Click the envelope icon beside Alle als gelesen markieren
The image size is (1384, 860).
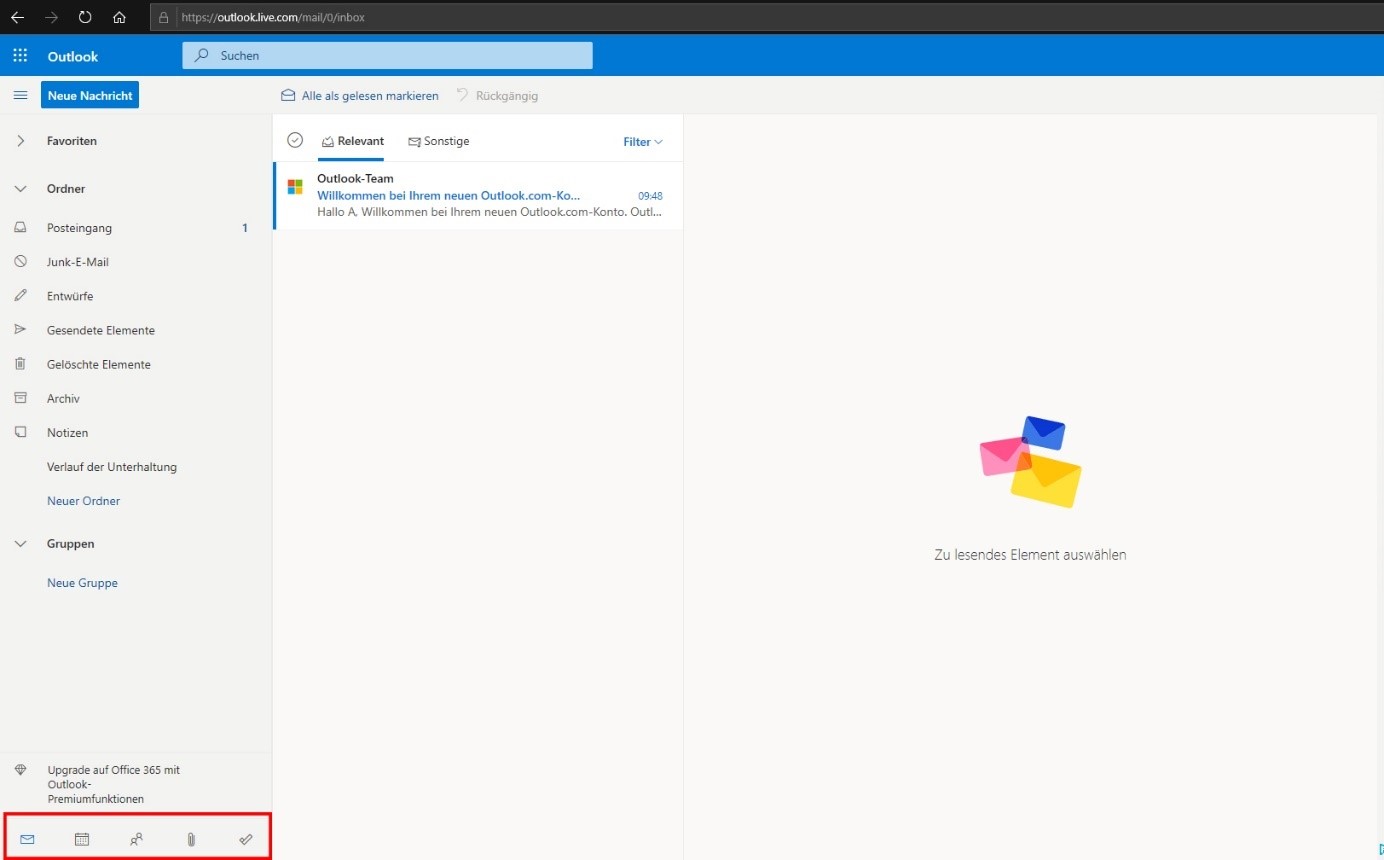click(288, 95)
